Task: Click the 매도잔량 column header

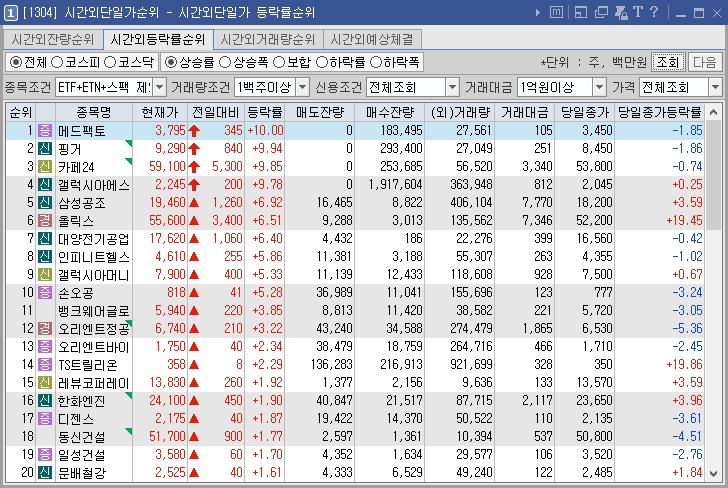Action: (x=320, y=112)
